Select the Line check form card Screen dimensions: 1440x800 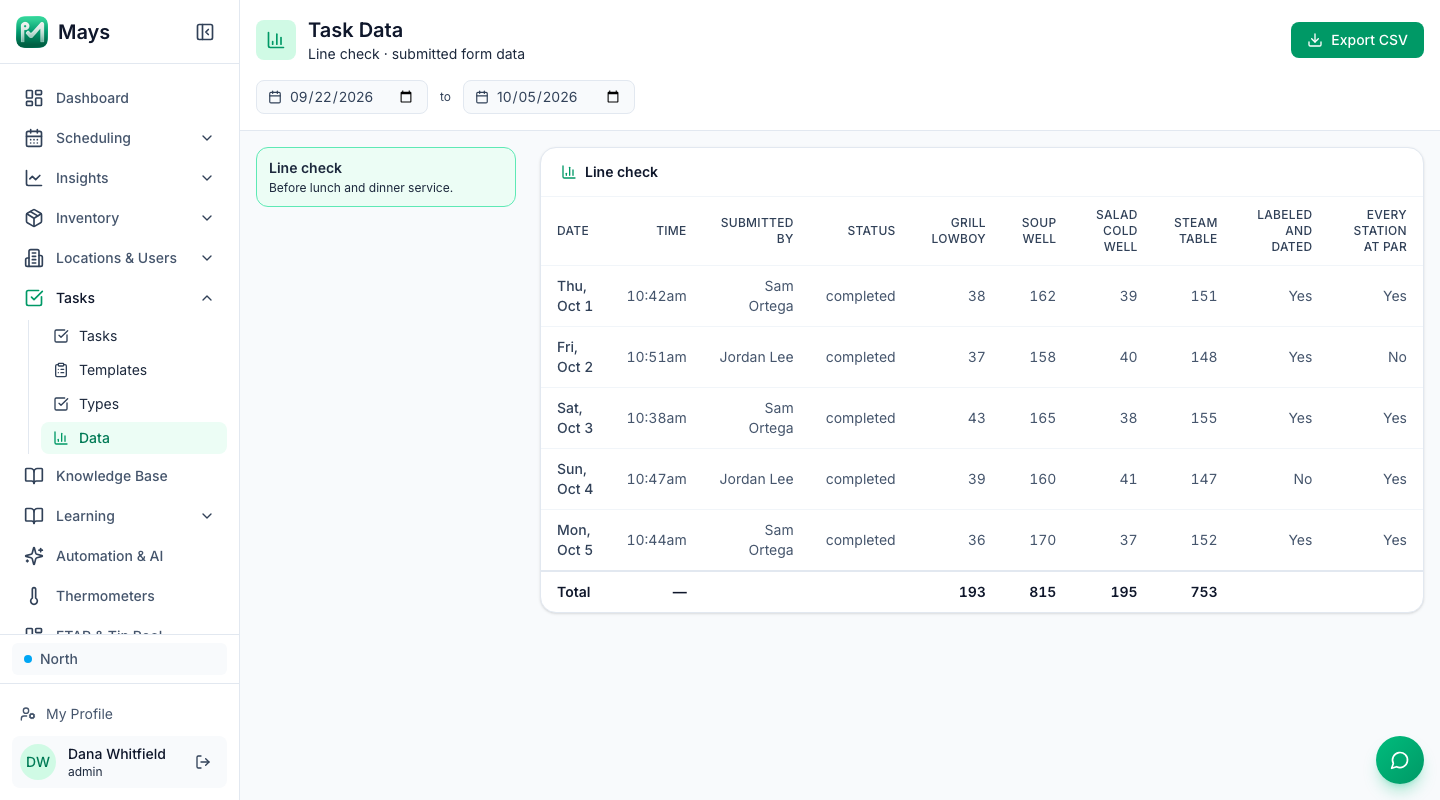pos(386,177)
